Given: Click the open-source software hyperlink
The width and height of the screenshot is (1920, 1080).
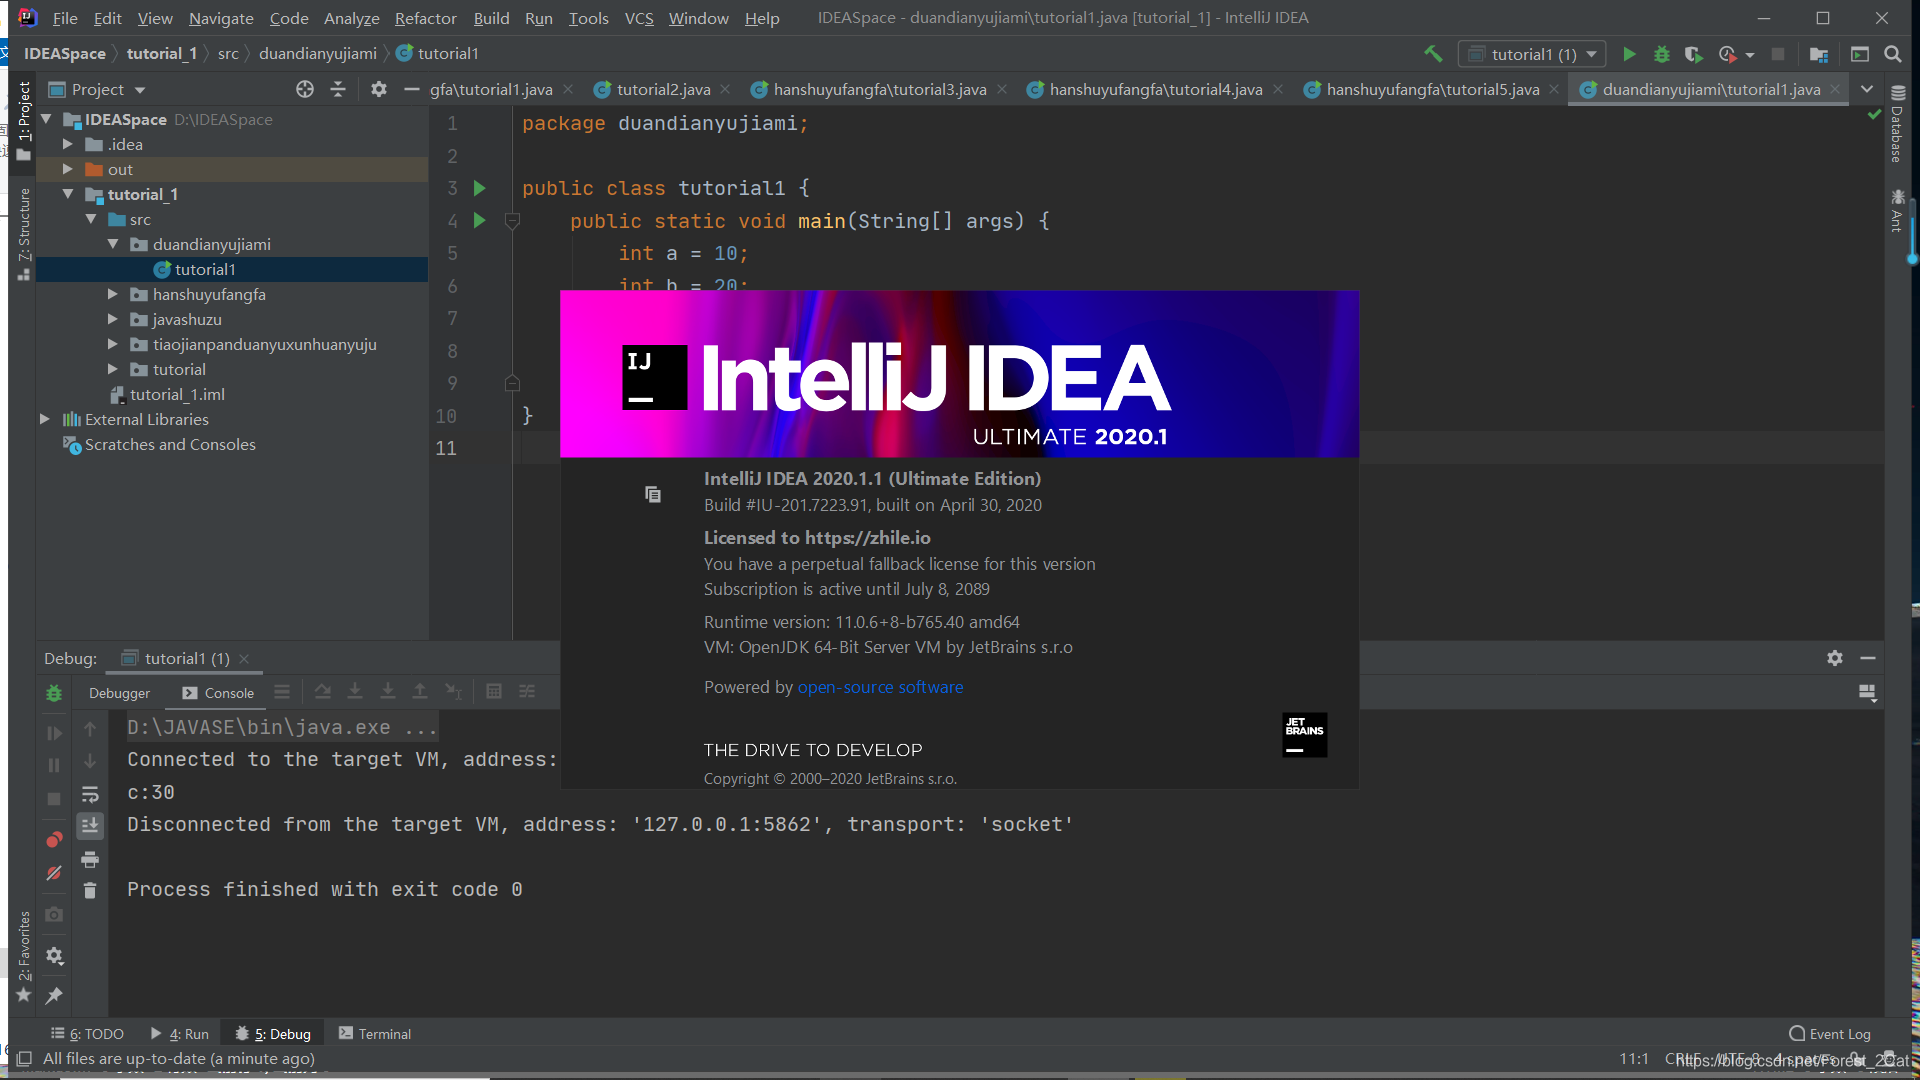Looking at the screenshot, I should click(881, 687).
